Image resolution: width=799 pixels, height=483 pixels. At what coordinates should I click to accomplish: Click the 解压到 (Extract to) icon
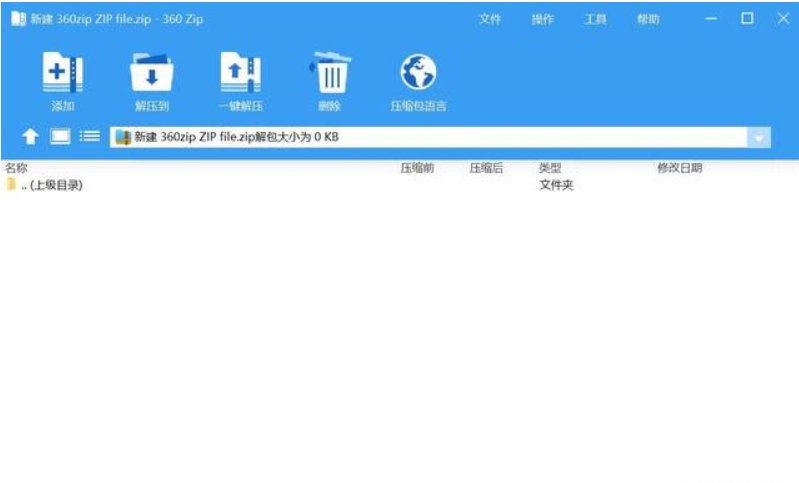[x=152, y=75]
